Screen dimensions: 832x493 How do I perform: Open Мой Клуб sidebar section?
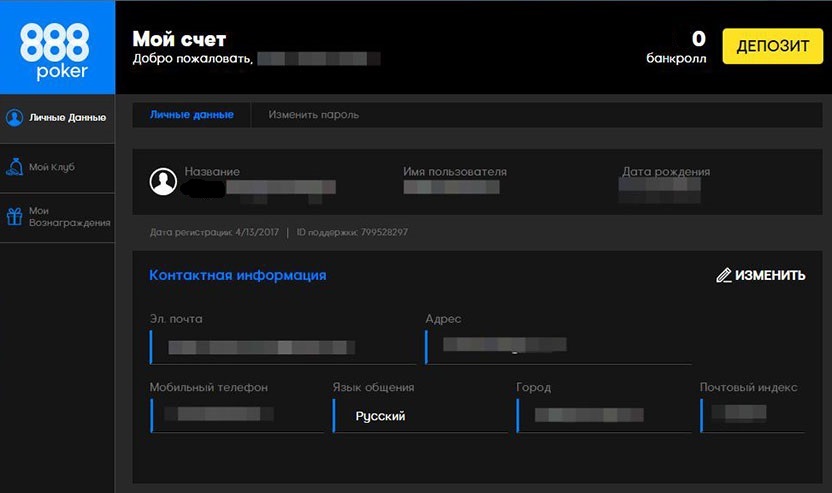[x=57, y=168]
